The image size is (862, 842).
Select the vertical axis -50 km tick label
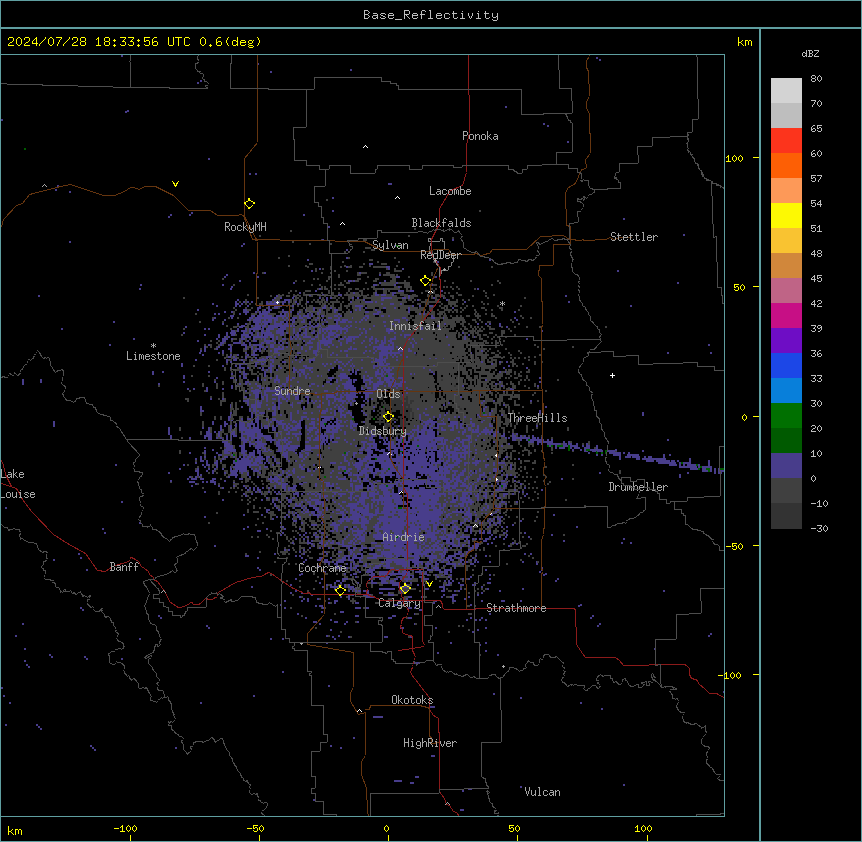coord(734,546)
